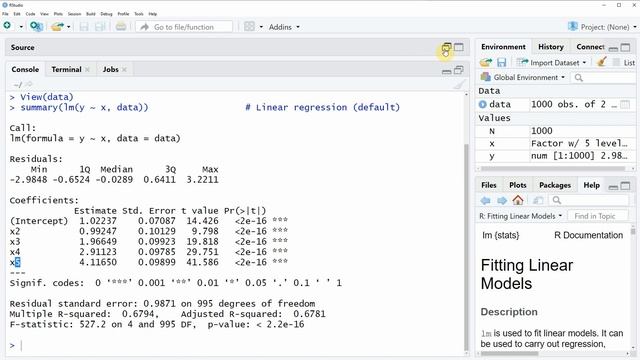The height and width of the screenshot is (360, 640).
Task: Open the Plots menu
Action: [x=58, y=14]
